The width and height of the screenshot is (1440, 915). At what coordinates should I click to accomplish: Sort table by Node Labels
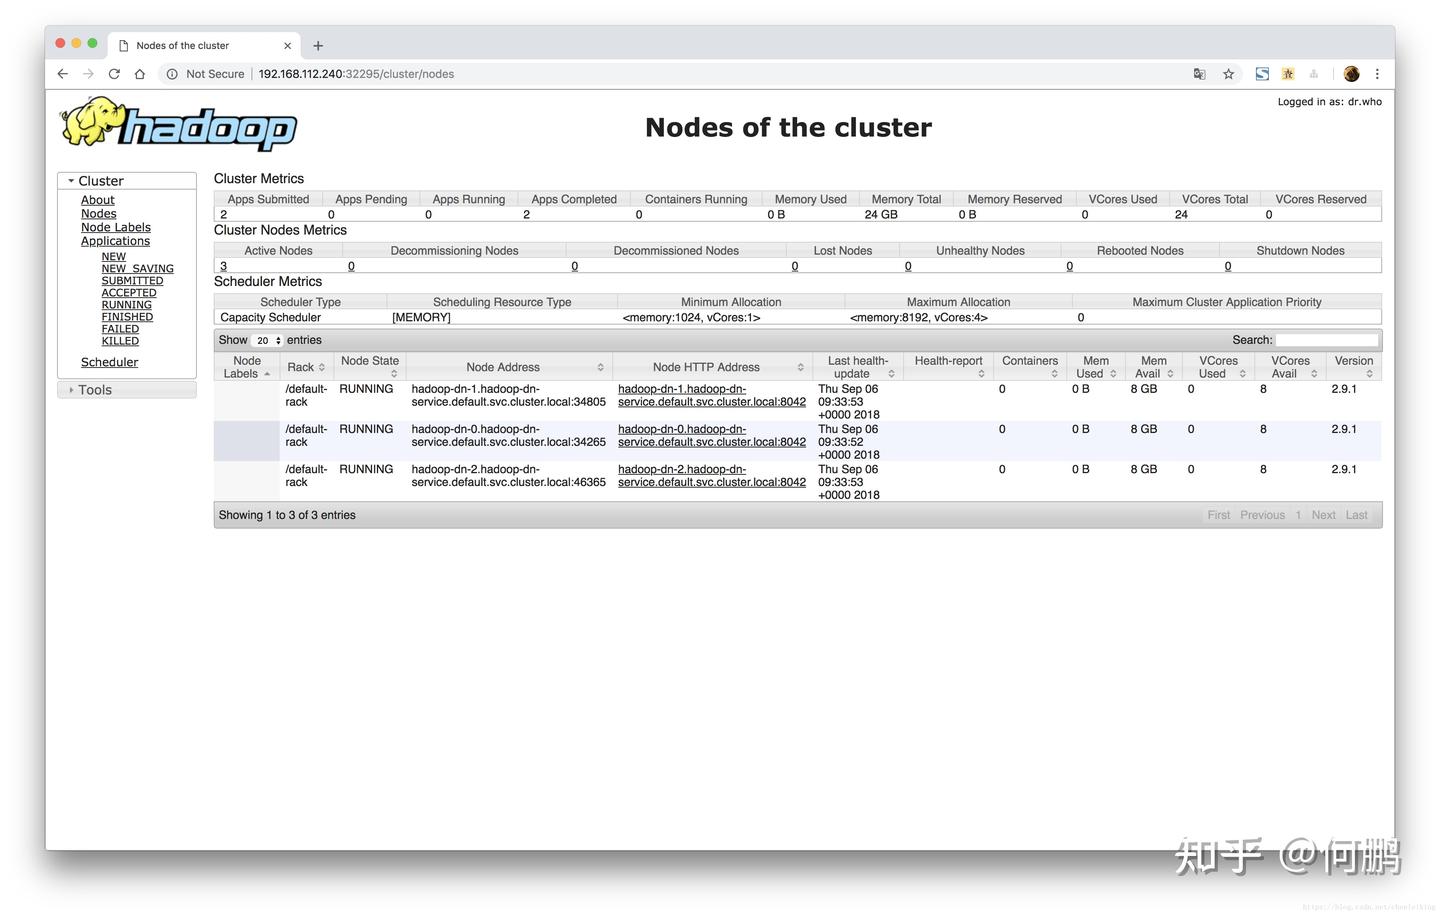(x=247, y=367)
